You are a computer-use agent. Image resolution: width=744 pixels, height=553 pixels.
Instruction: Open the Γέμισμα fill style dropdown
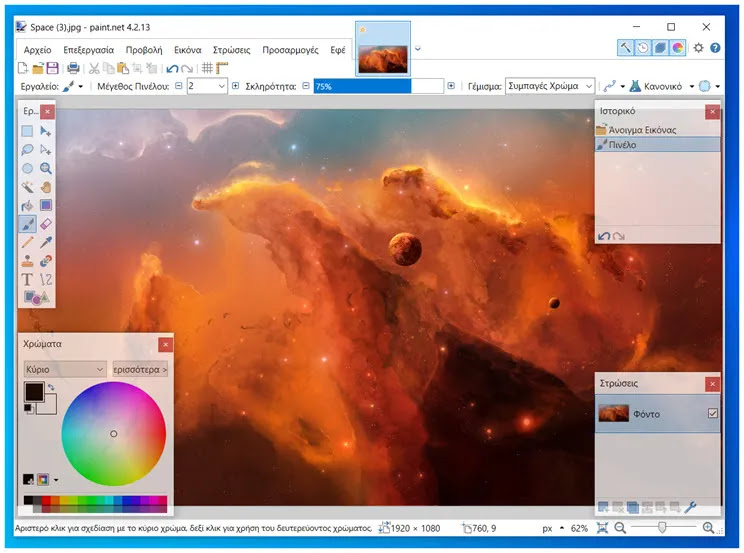pyautogui.click(x=550, y=86)
